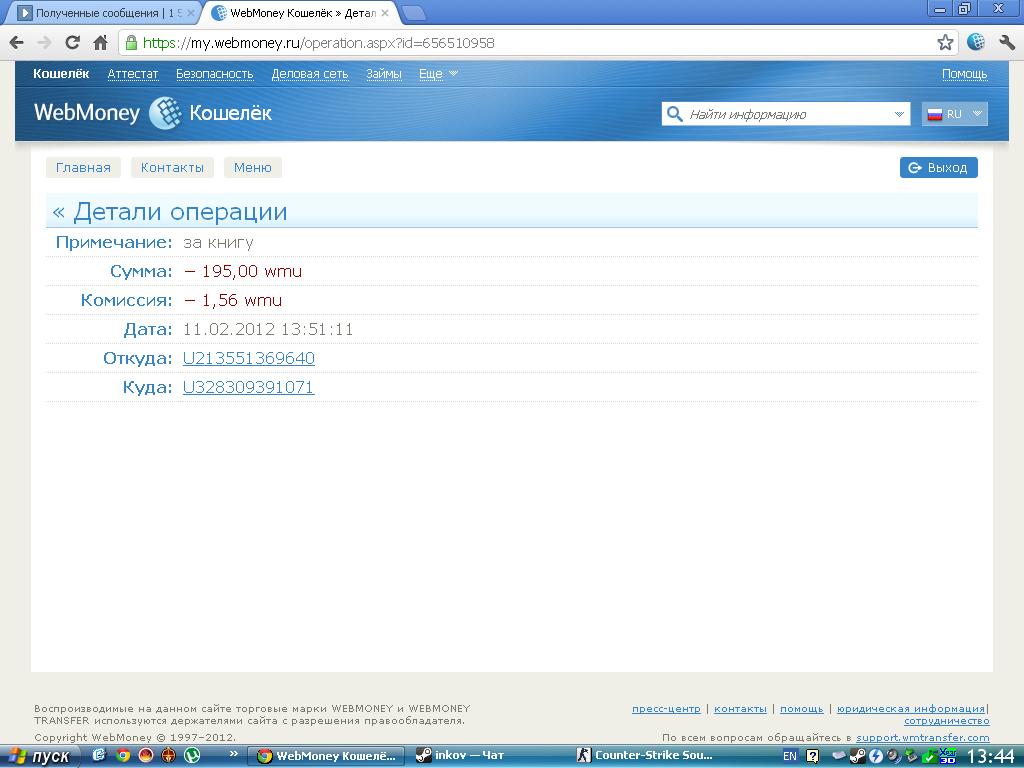Reload the page with refresh icon
1024x768 pixels.
coord(72,43)
